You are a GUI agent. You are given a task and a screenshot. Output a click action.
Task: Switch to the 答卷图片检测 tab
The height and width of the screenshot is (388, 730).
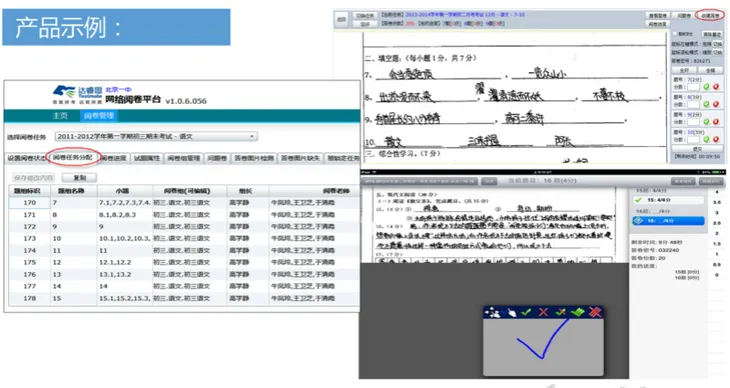254,158
